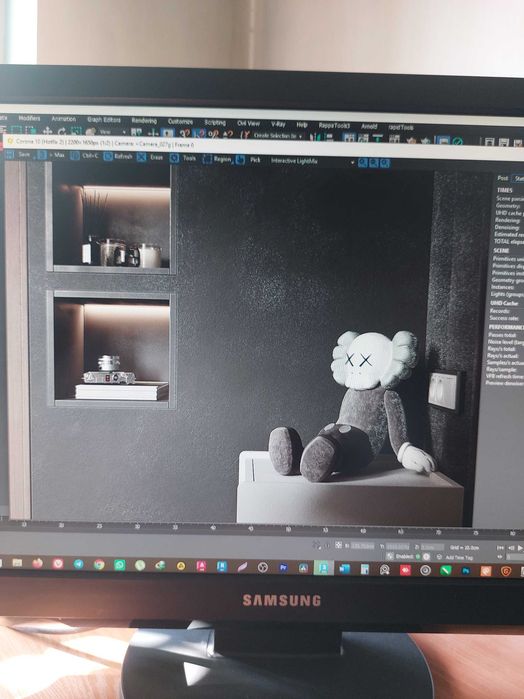Open the V-Ray menu
Viewport: 524px width, 699px height.
pos(278,124)
